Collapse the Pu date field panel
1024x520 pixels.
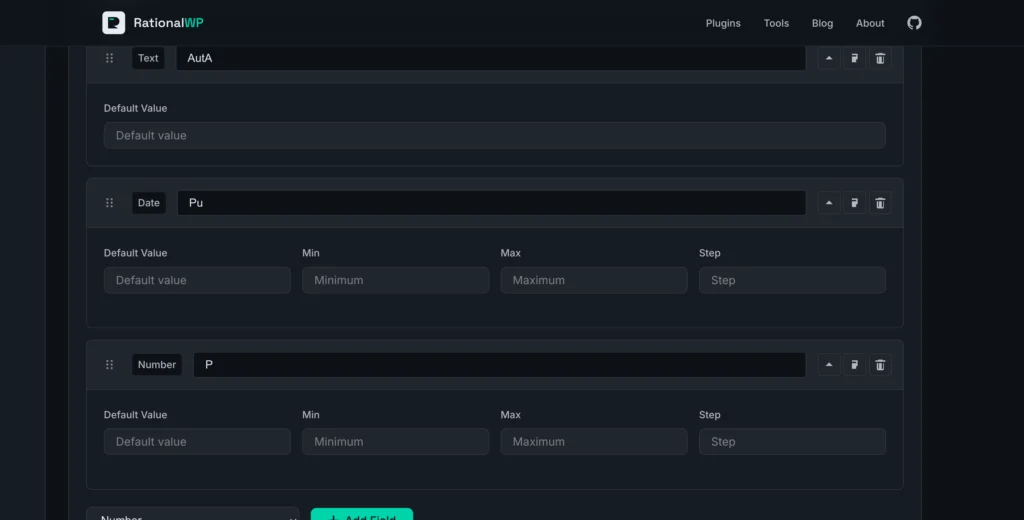tap(829, 203)
